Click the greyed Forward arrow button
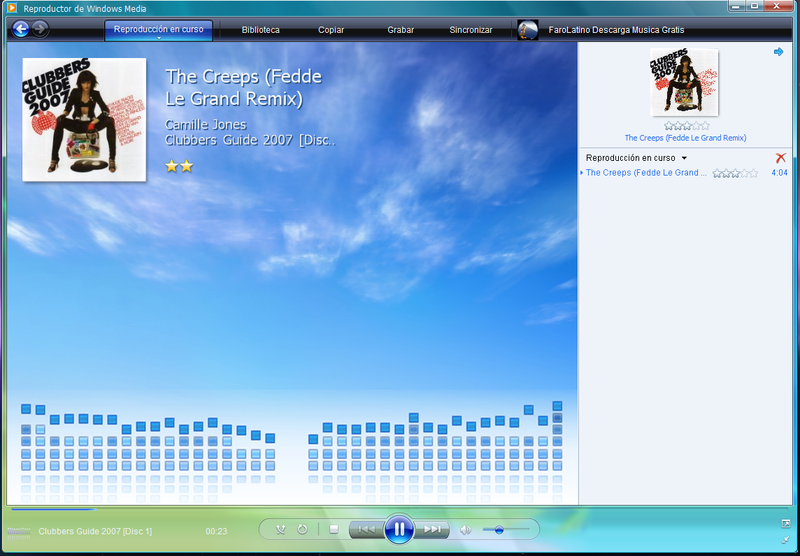The image size is (800, 556). (40, 29)
